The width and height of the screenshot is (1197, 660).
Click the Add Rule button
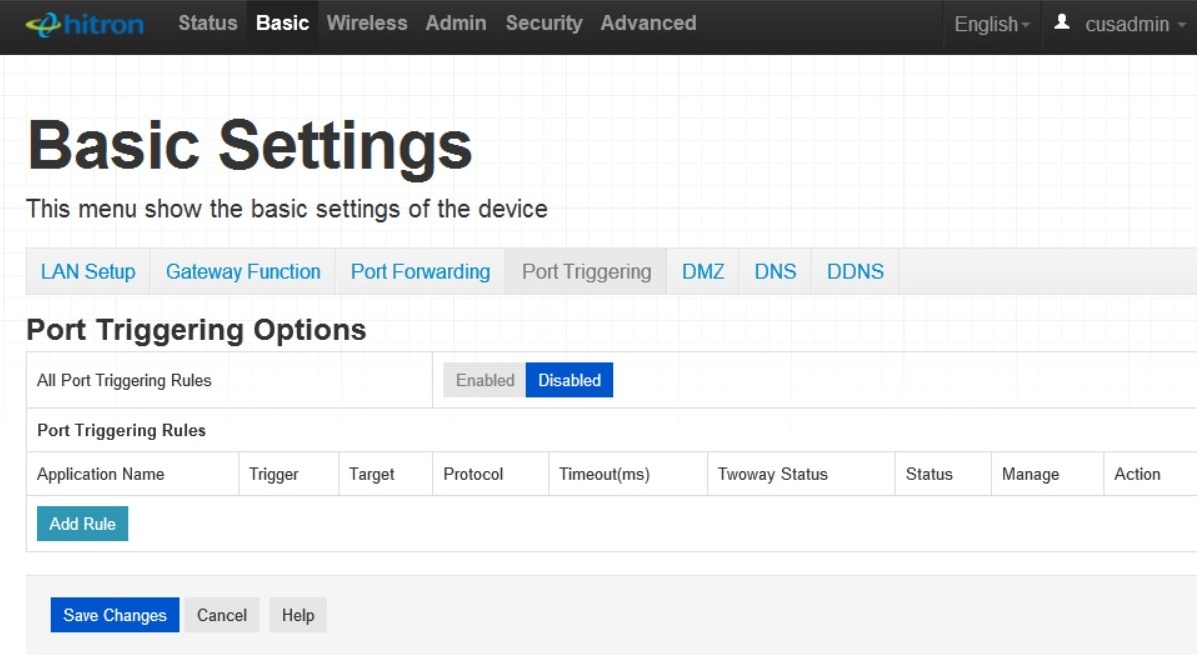82,524
